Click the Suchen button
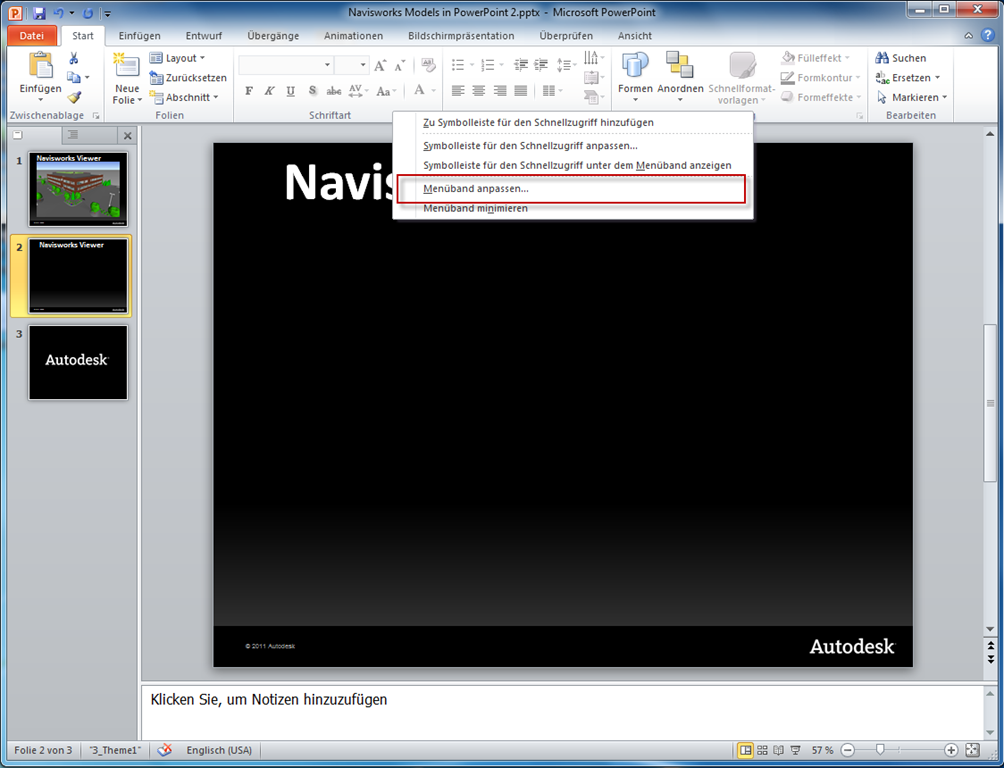The image size is (1004, 768). tap(901, 58)
